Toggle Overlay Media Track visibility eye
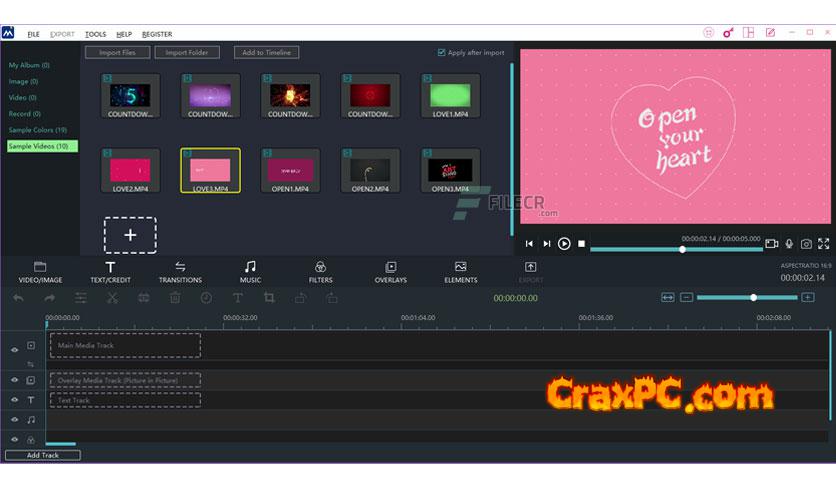This screenshot has height=484, width=836. [x=14, y=380]
